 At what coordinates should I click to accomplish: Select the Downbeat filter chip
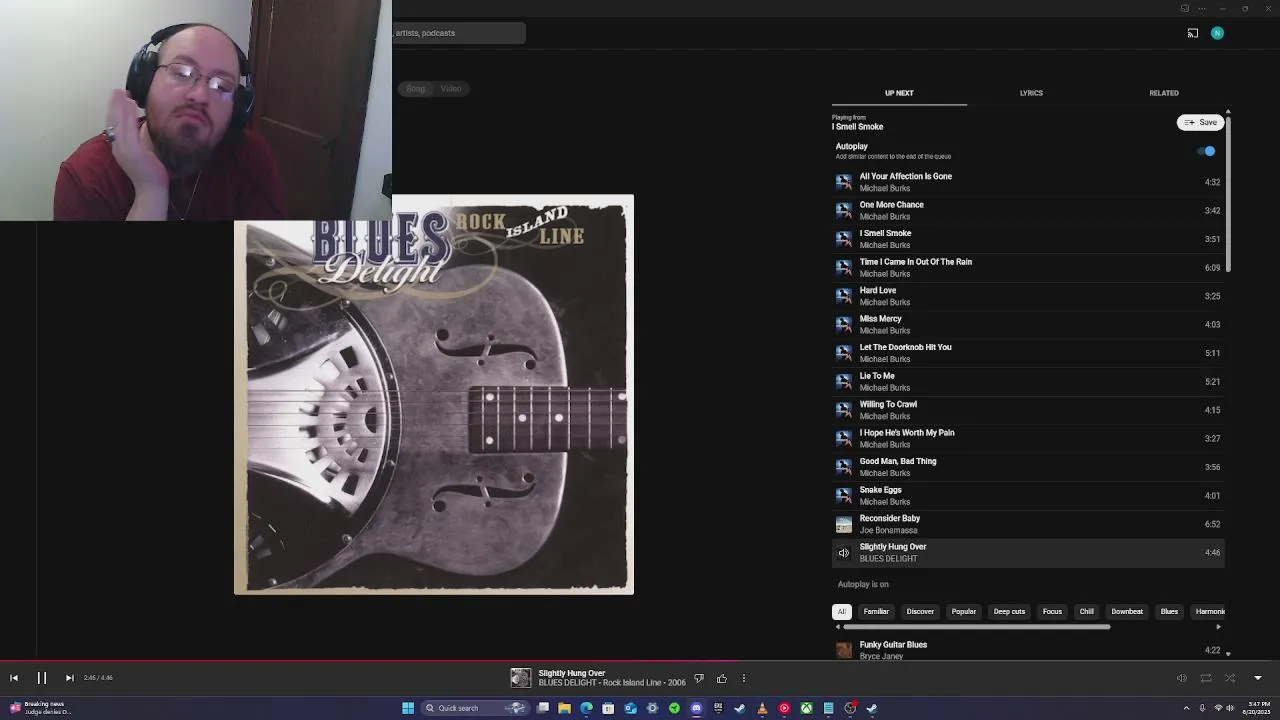click(x=1127, y=612)
